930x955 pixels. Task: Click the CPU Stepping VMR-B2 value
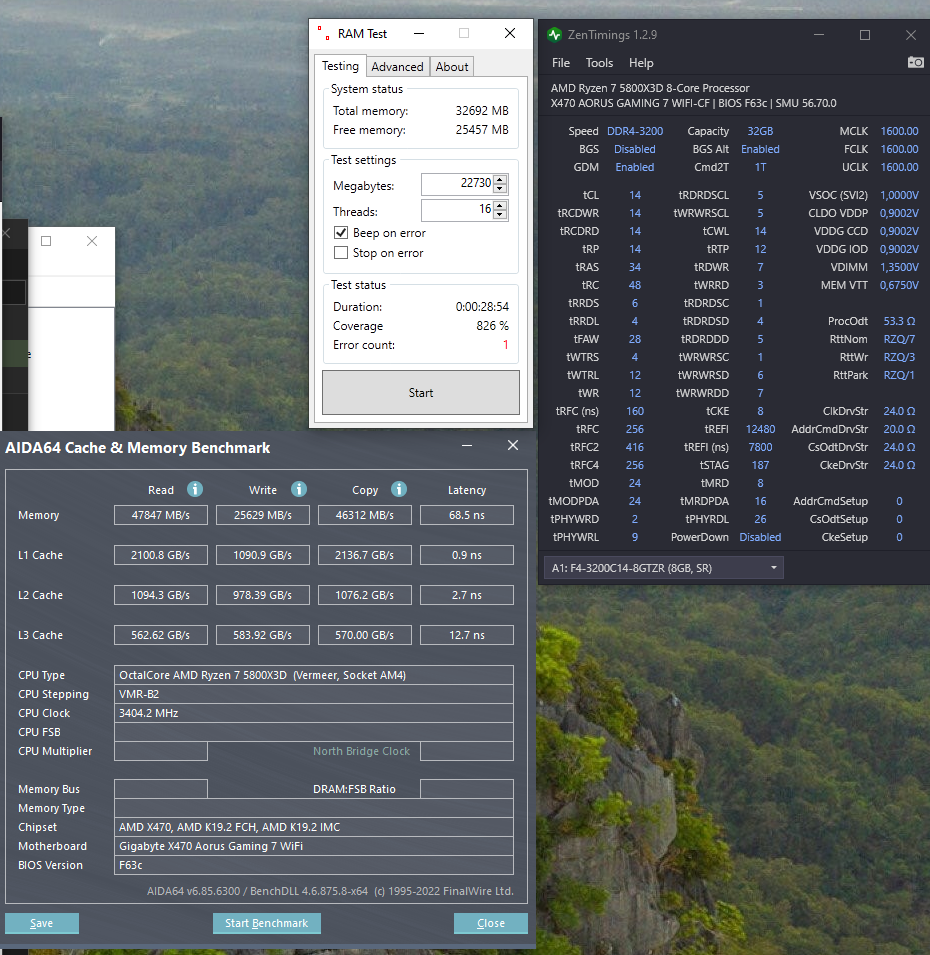pyautogui.click(x=314, y=694)
